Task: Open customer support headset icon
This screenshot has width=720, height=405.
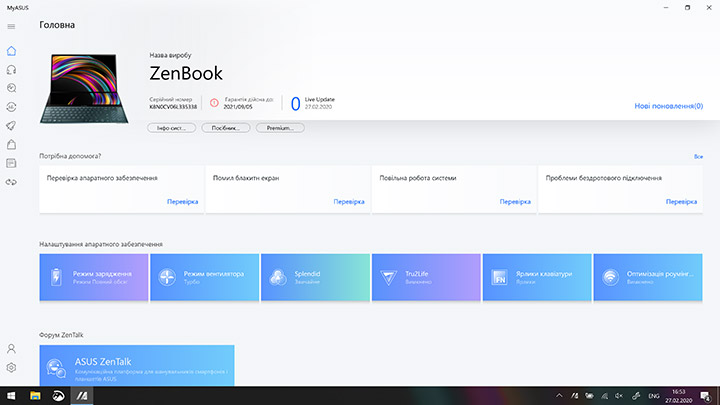Action: pyautogui.click(x=11, y=70)
